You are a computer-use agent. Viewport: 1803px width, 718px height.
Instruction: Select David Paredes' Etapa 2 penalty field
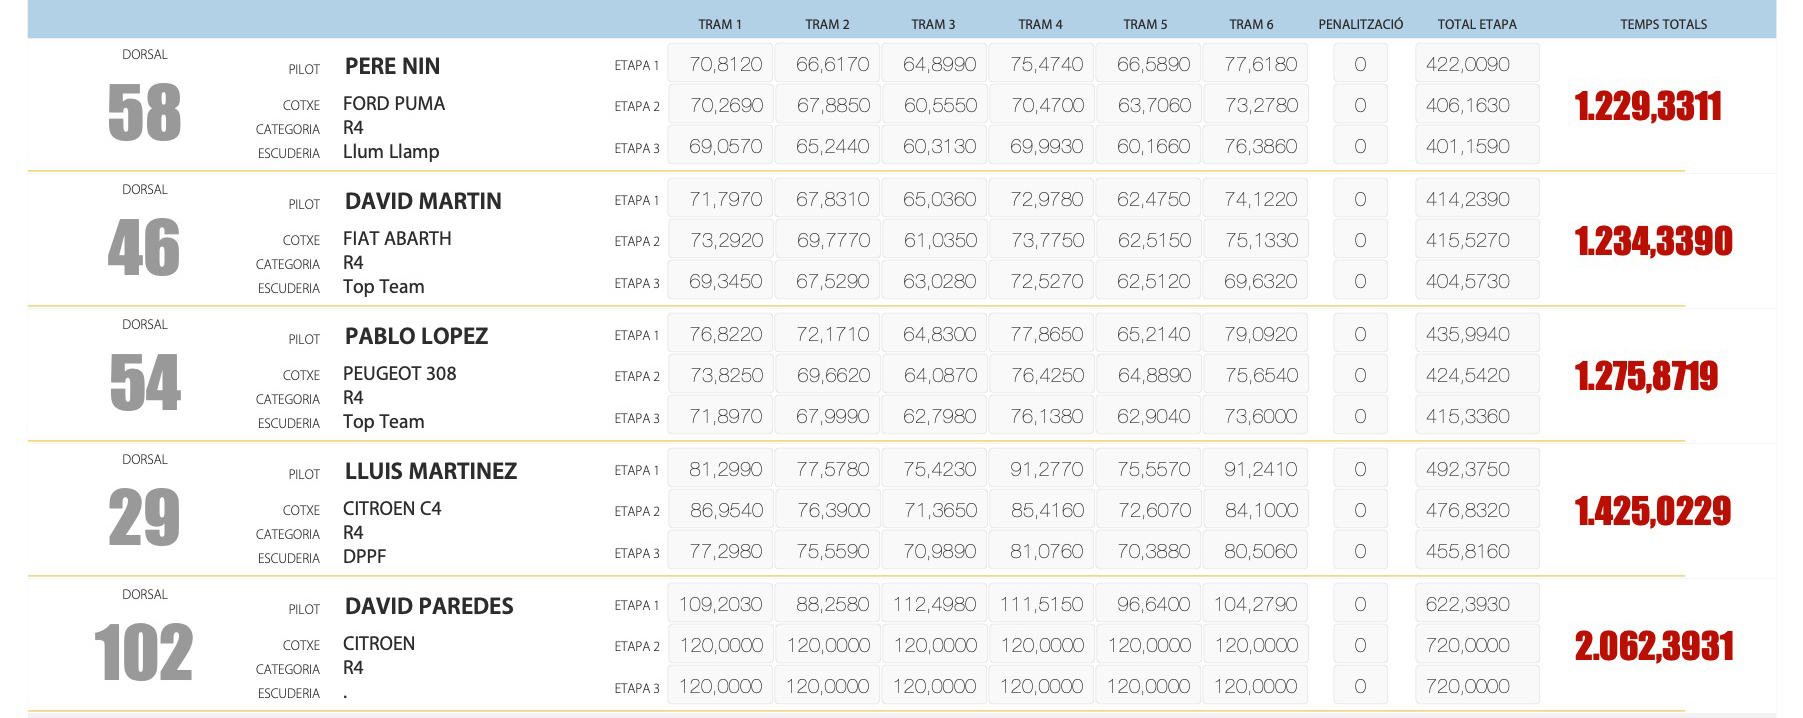(x=1360, y=645)
